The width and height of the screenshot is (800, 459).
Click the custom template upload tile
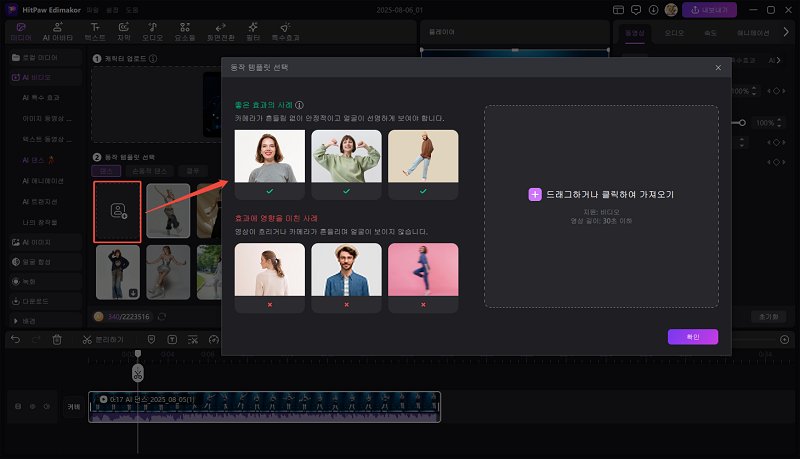117,211
